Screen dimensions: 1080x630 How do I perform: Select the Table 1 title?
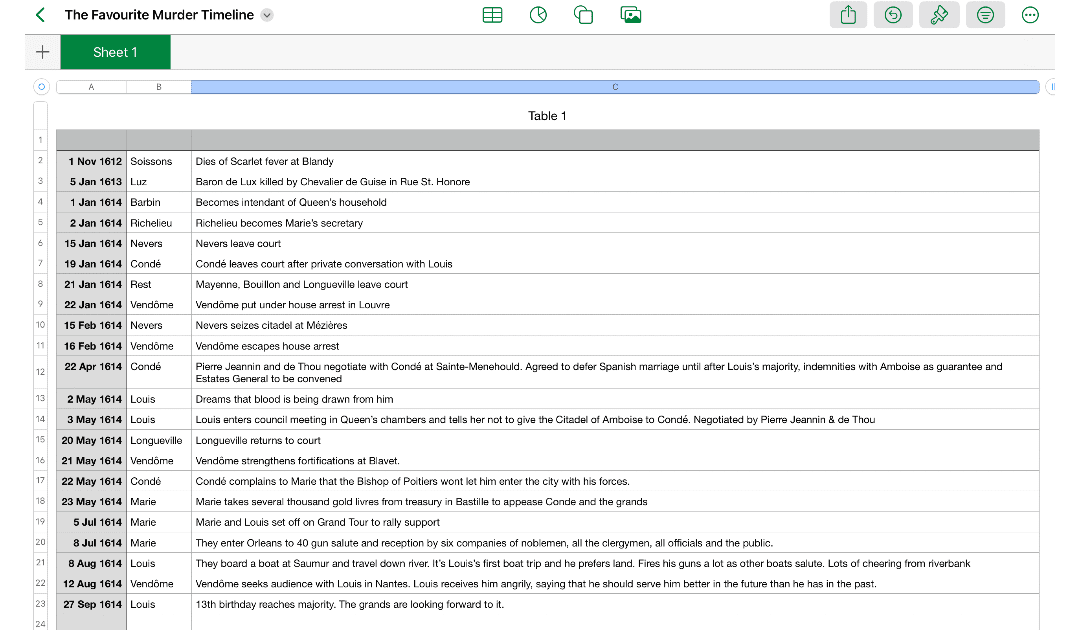(547, 116)
